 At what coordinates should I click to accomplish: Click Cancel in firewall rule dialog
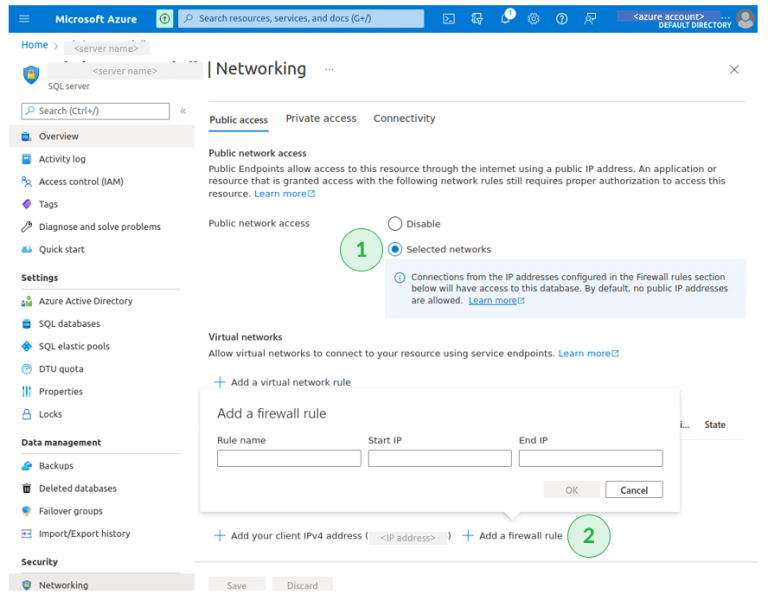click(x=634, y=490)
